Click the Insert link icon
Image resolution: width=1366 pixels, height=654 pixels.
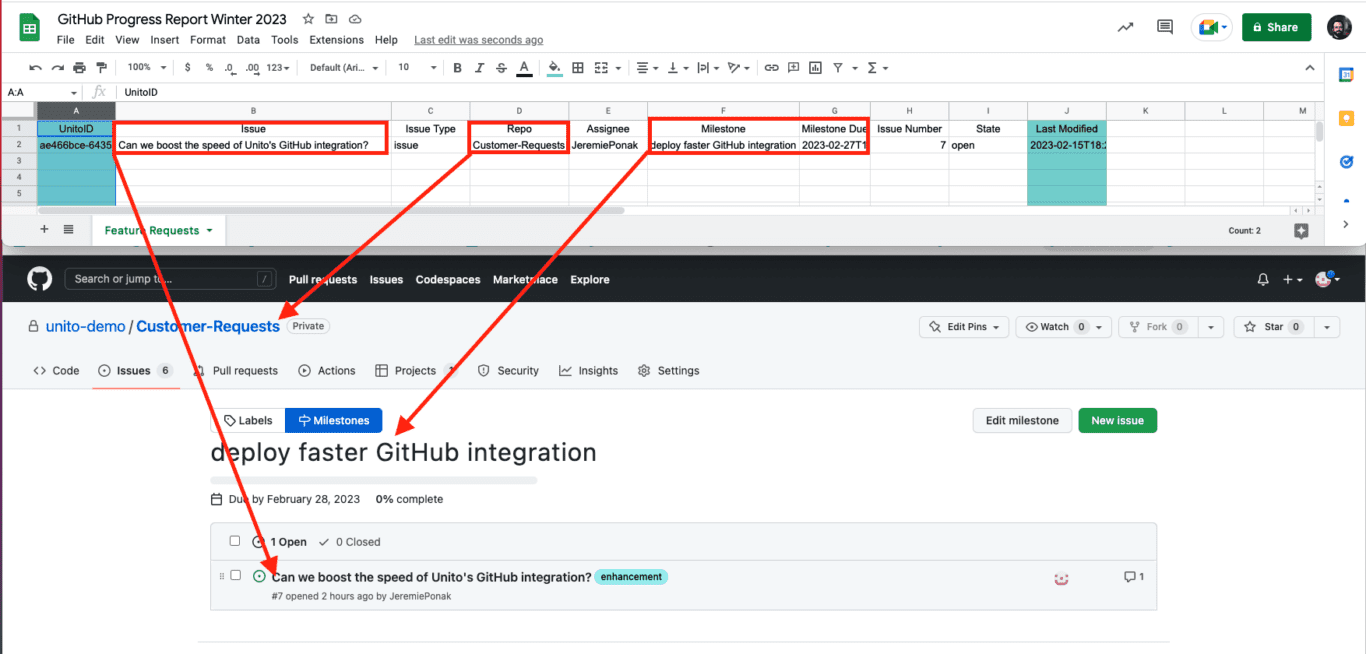[x=771, y=68]
